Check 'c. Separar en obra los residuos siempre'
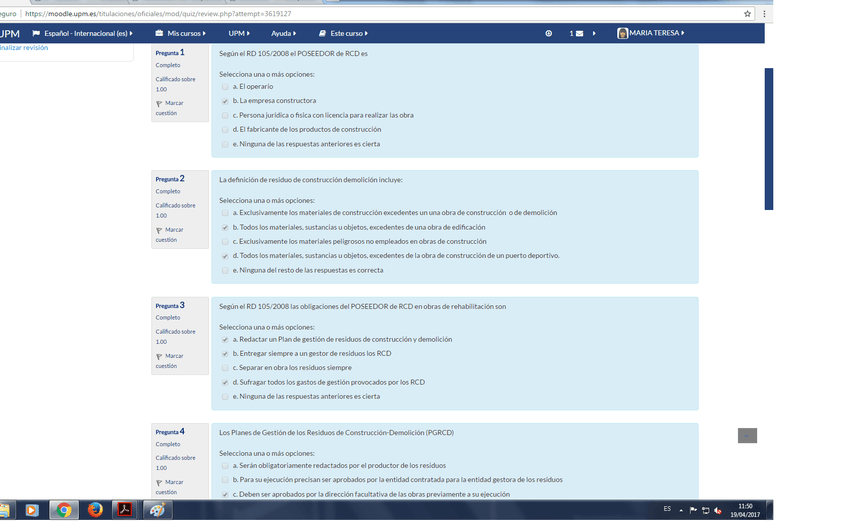This screenshot has width=848, height=530. (225, 368)
